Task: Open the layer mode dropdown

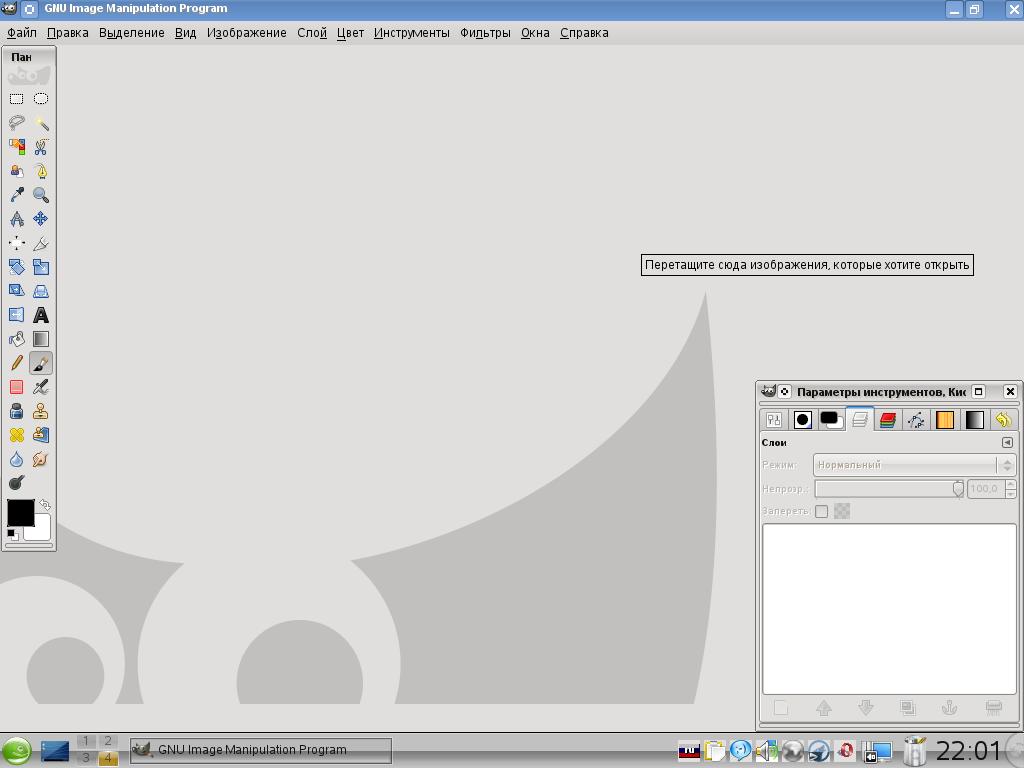Action: click(x=914, y=465)
